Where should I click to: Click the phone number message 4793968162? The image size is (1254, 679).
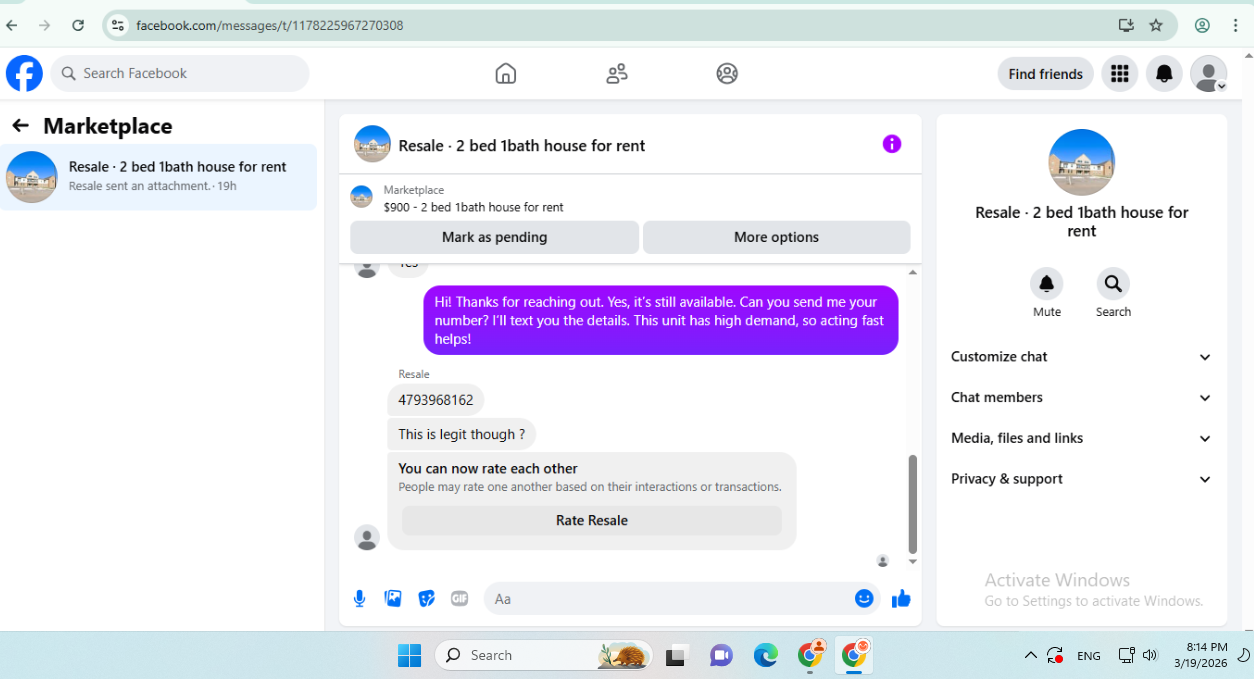point(436,400)
